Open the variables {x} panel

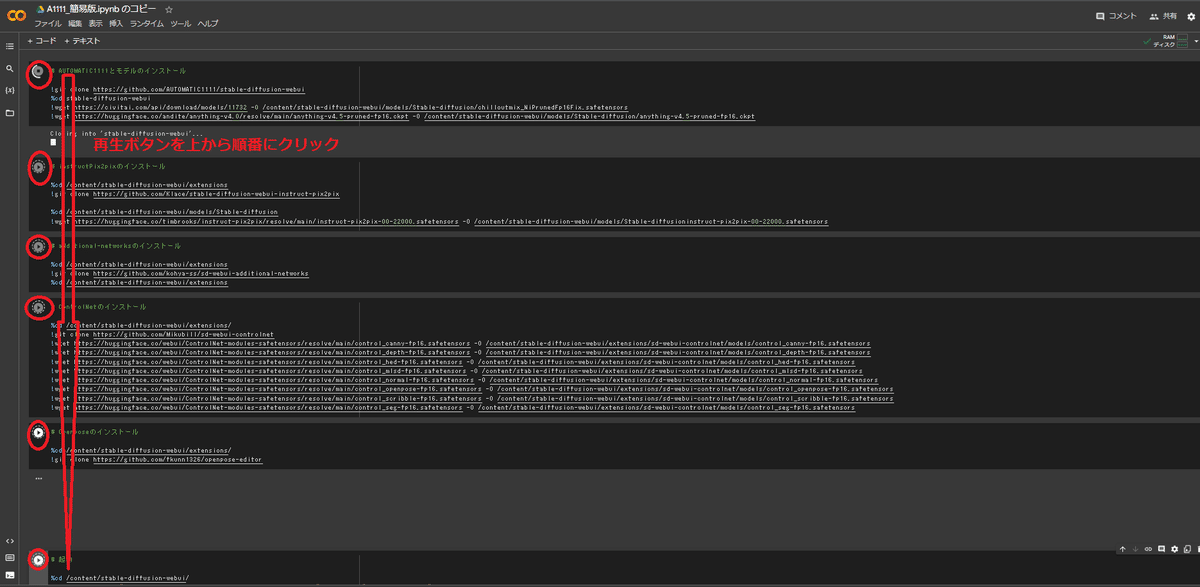pos(10,91)
